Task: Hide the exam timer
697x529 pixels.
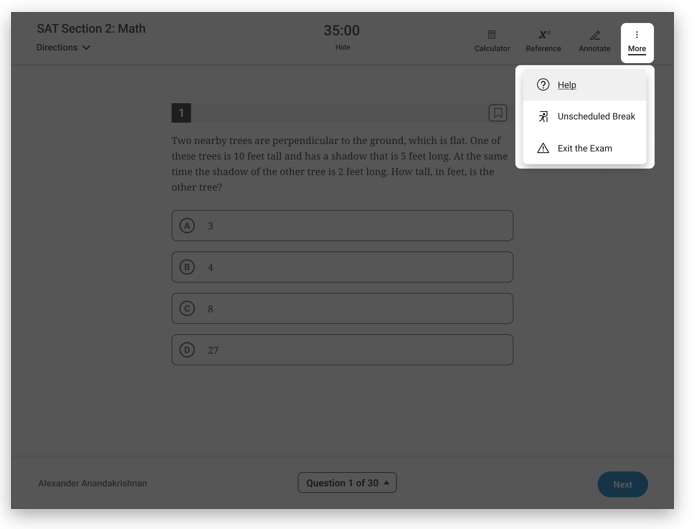Action: point(342,47)
